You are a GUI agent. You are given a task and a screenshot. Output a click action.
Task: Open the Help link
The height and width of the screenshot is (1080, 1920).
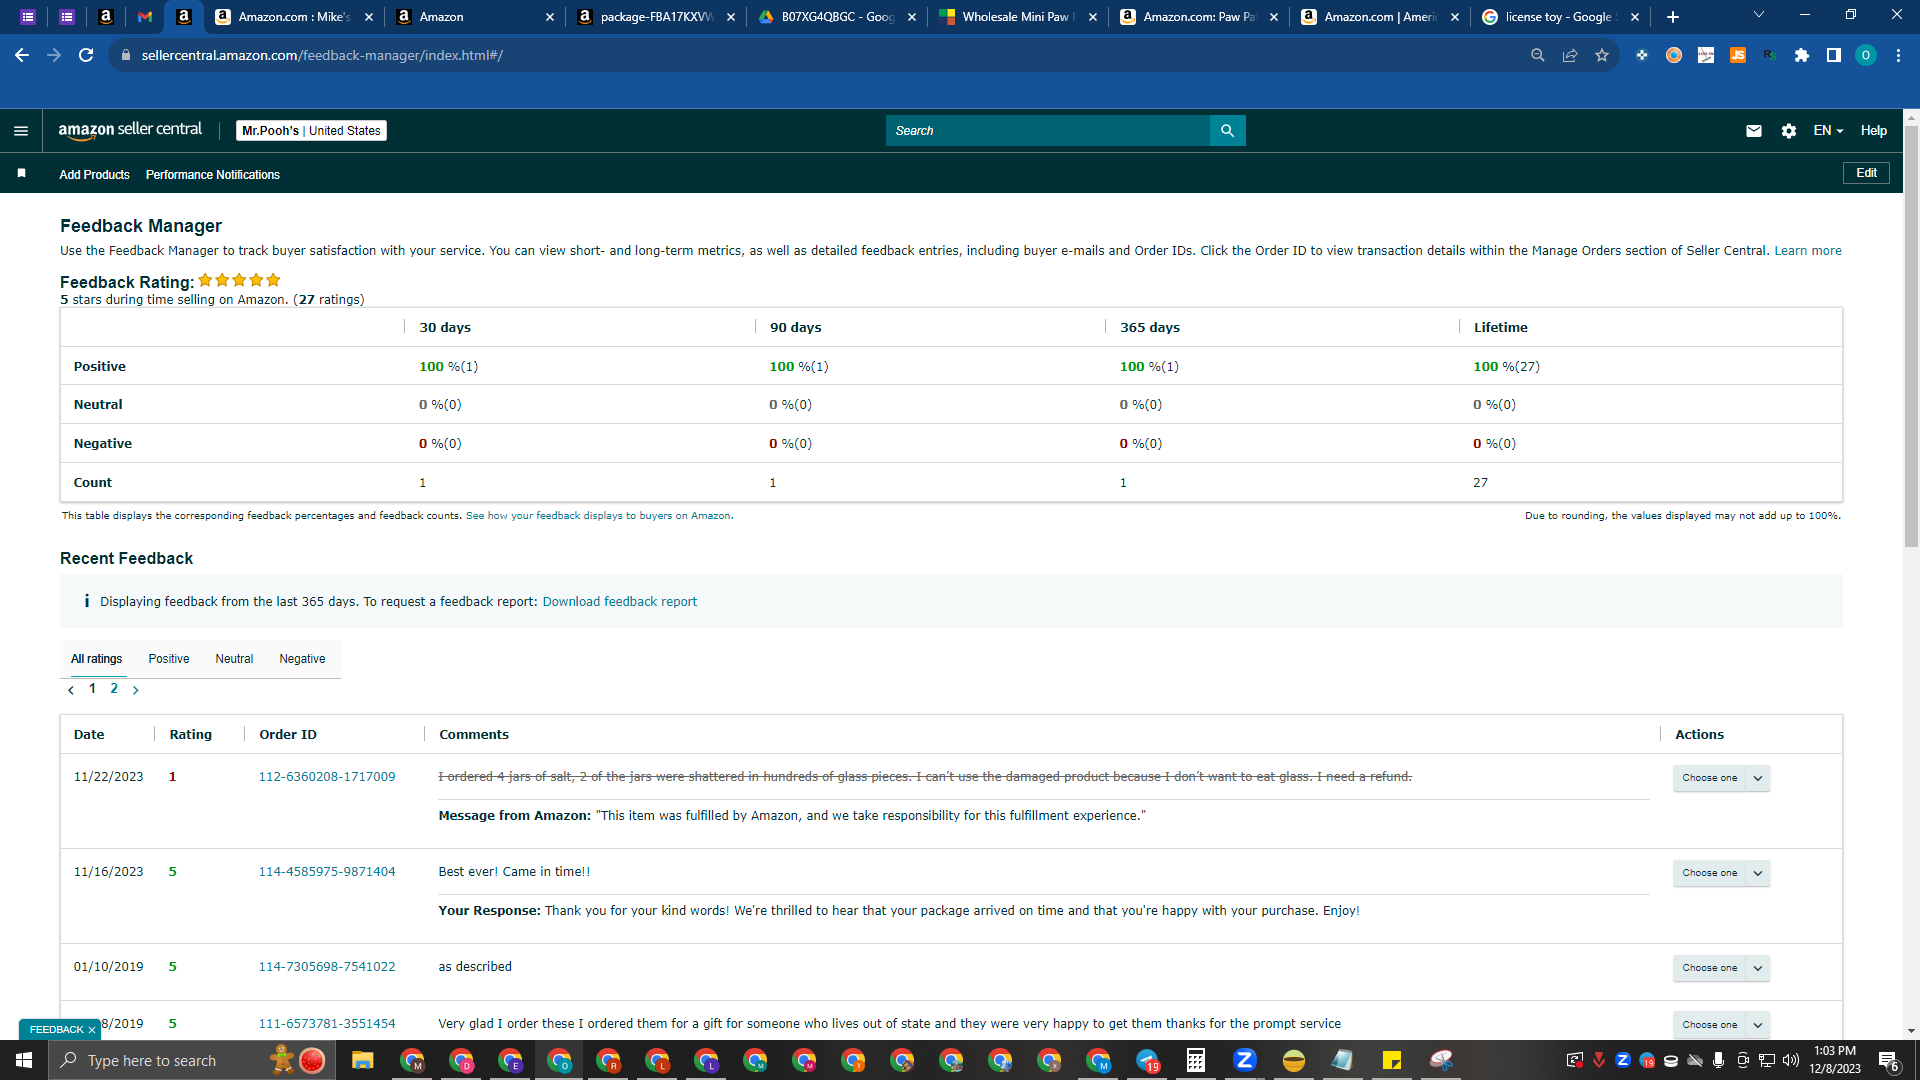point(1873,131)
